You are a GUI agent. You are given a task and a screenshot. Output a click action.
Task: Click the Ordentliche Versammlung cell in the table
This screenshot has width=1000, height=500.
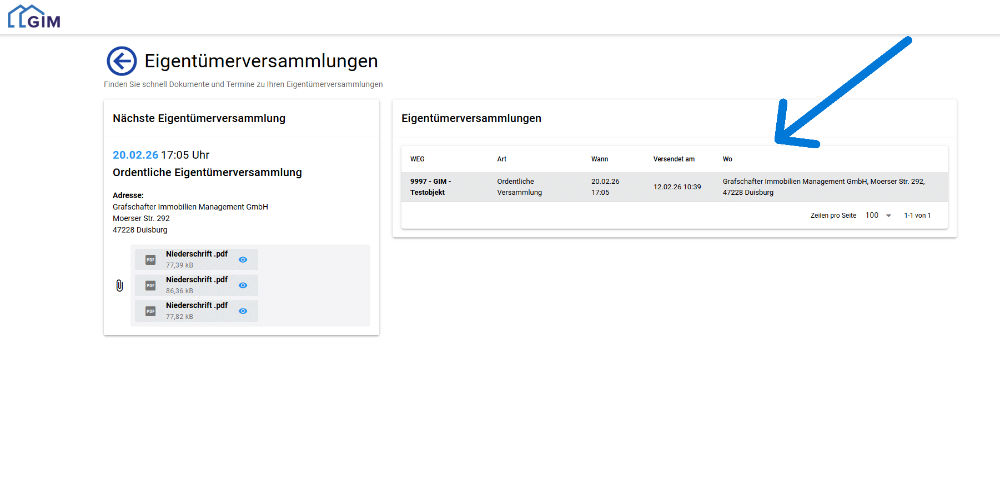coord(519,186)
